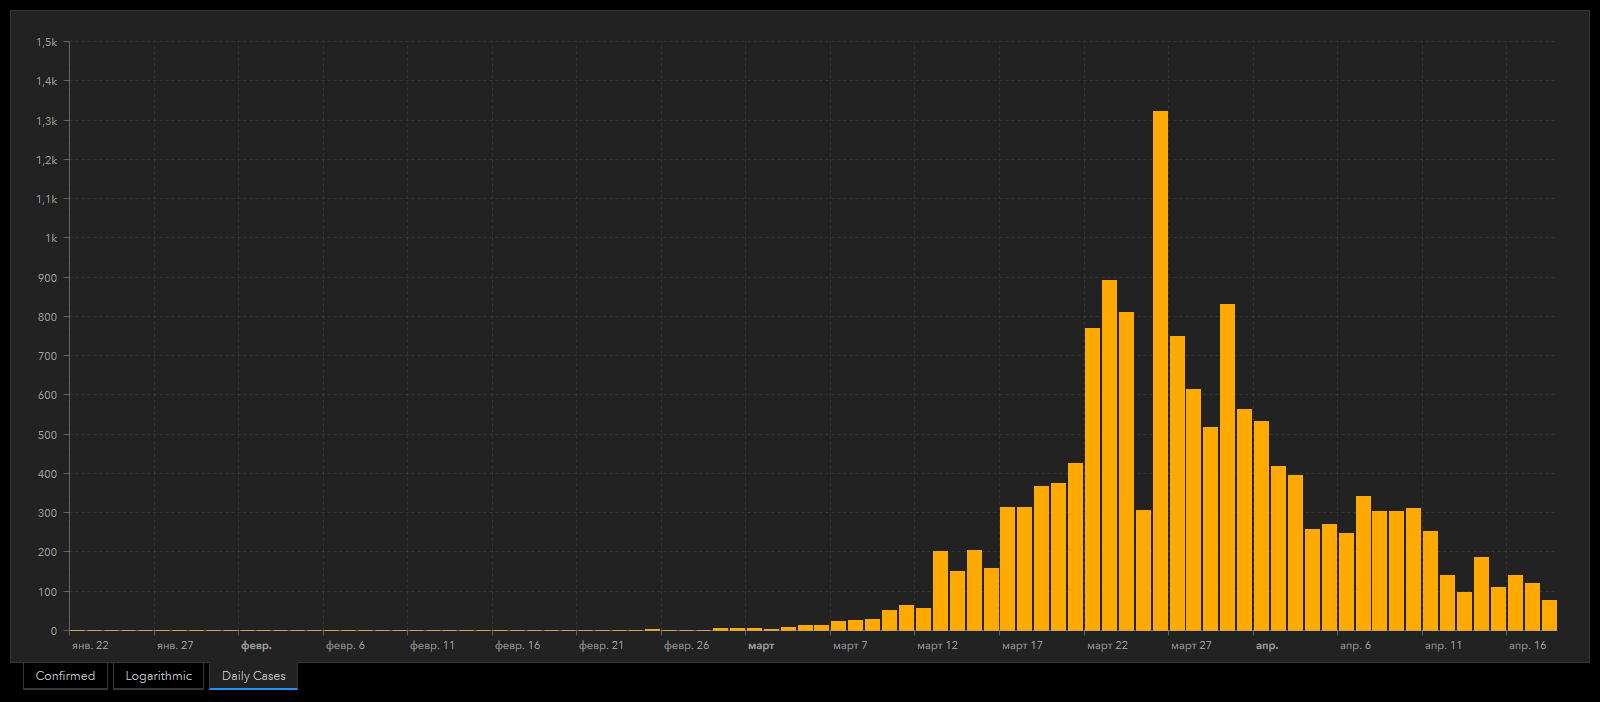Click the x-axis label 'февр. 6'

coord(345,646)
